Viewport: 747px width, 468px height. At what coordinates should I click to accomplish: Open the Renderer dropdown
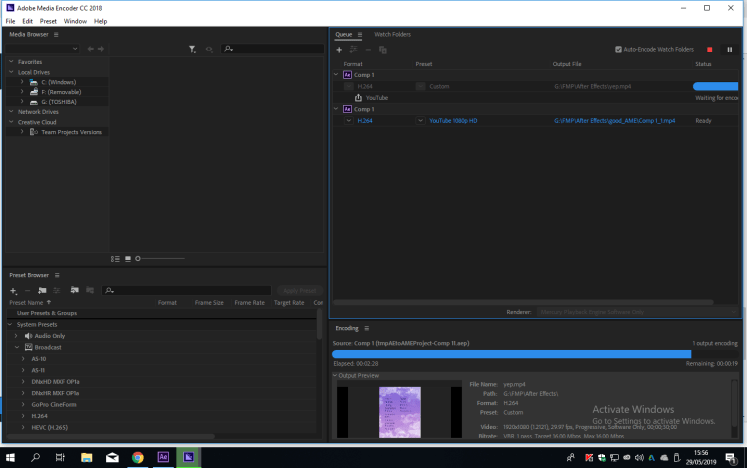coord(638,312)
